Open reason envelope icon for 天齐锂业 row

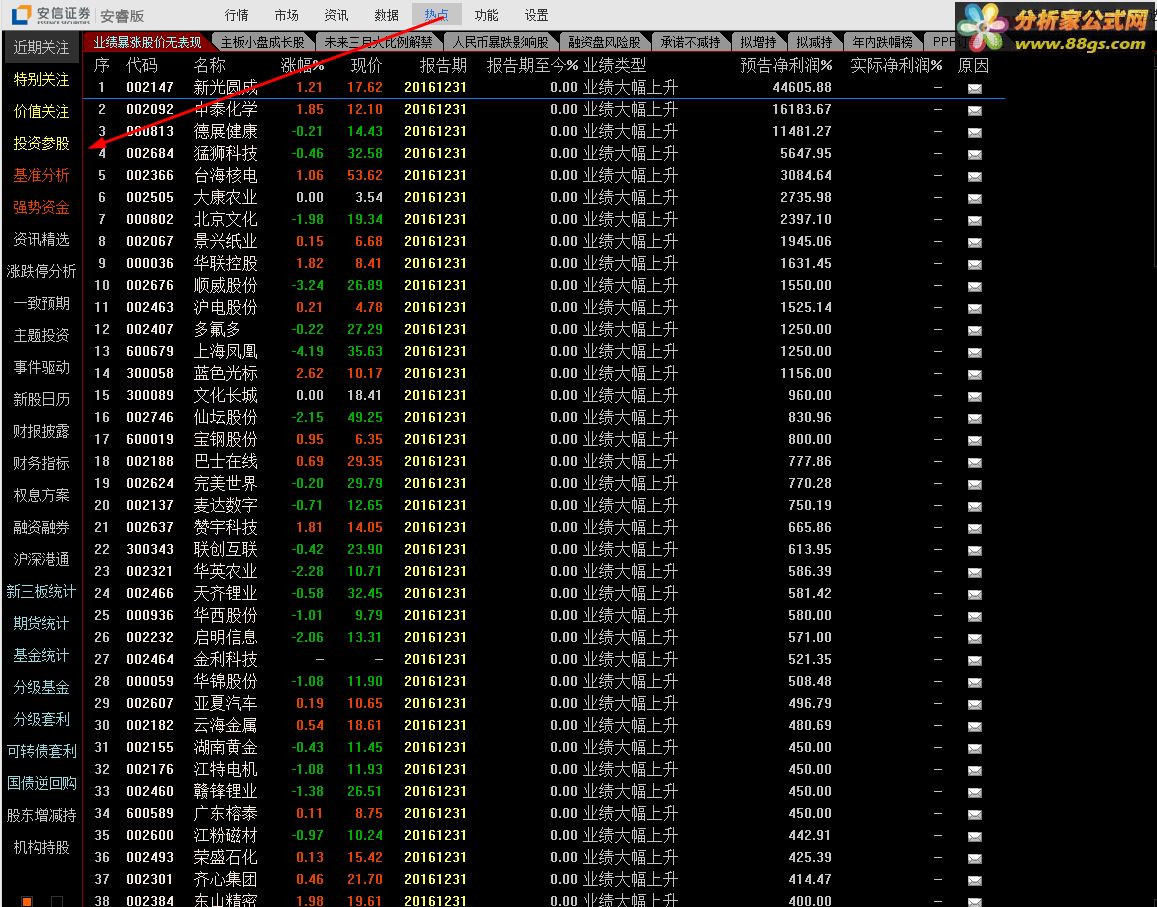(975, 594)
